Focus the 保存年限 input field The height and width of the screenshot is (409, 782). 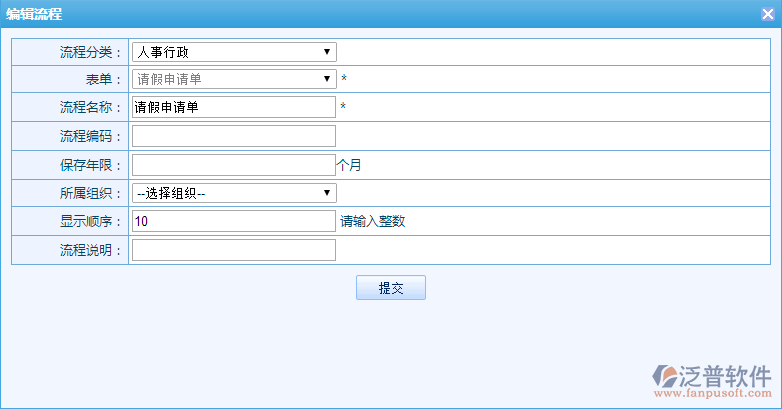tap(234, 165)
